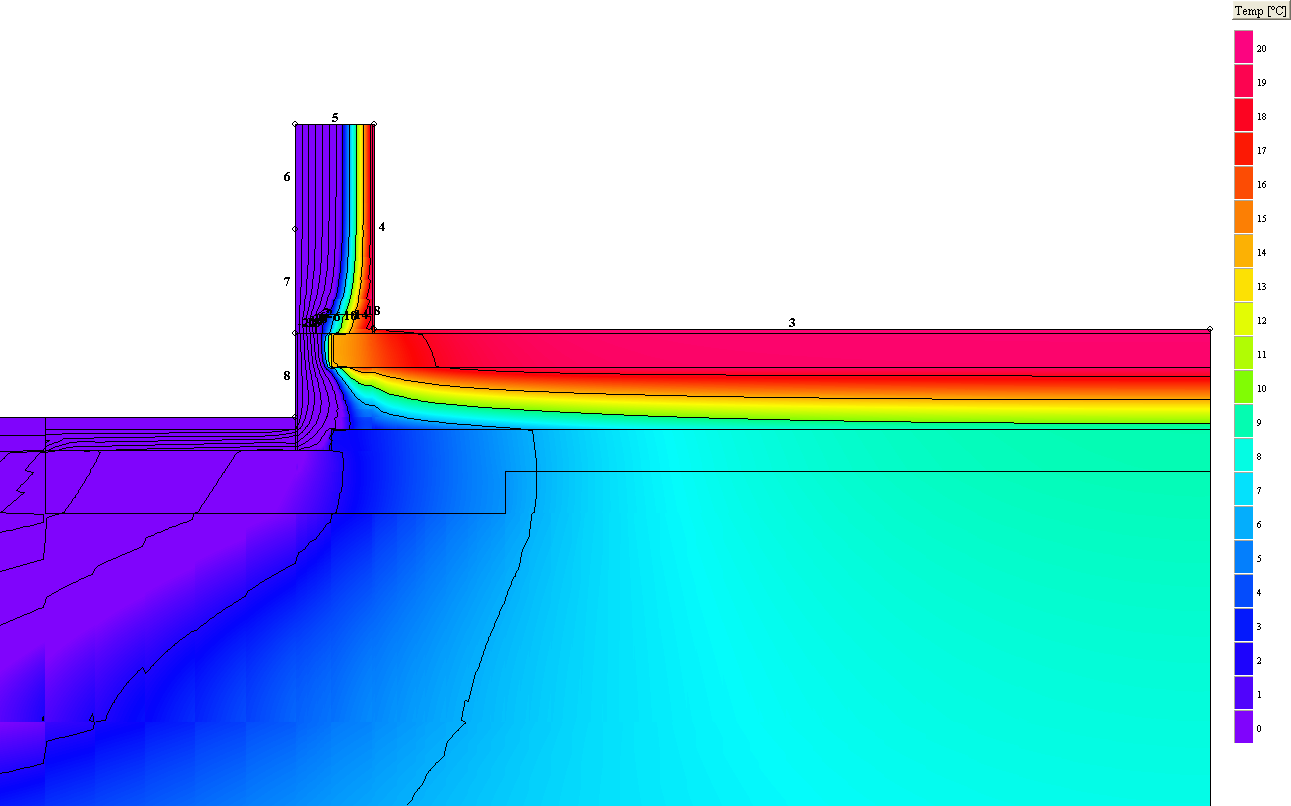Select the 20°C color swatch in legend
This screenshot has width=1291, height=806.
1243,47
